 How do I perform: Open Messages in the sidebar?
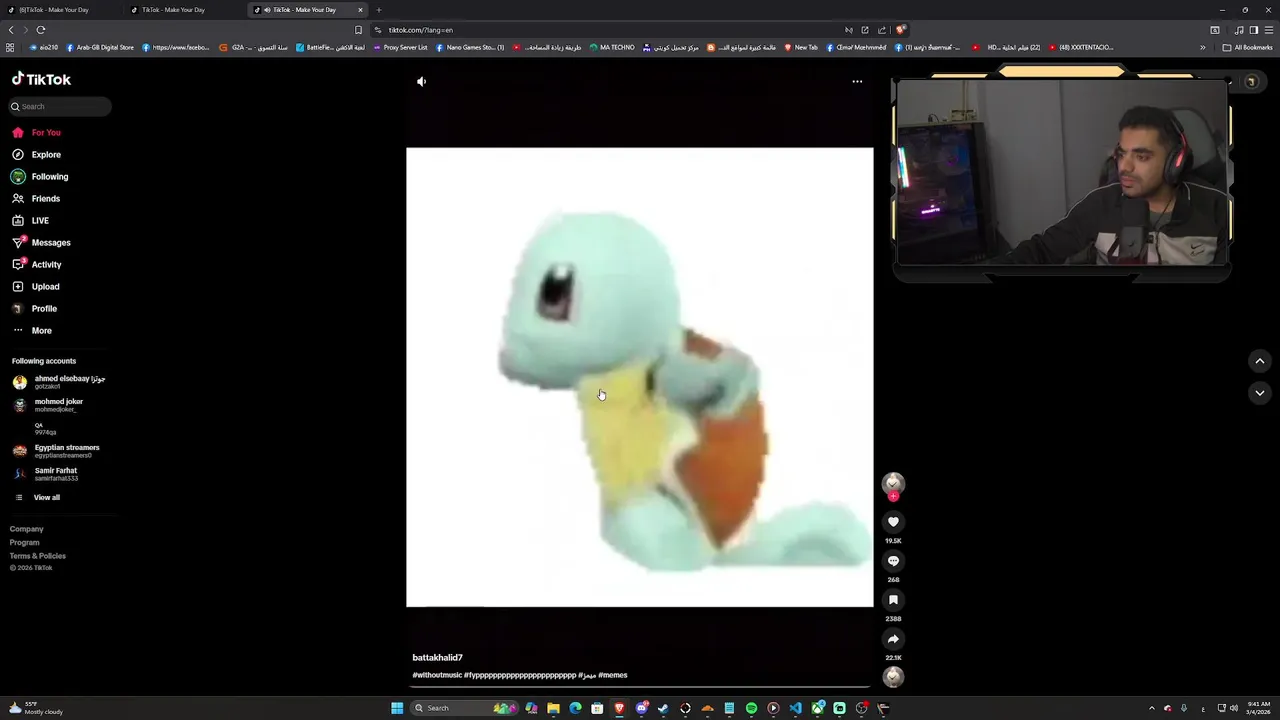coord(41,243)
